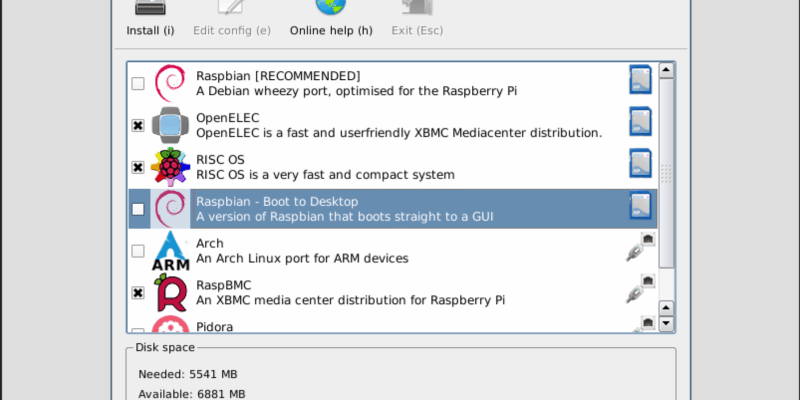
Task: Uncheck the RaspBMC checkbox
Action: click(138, 294)
